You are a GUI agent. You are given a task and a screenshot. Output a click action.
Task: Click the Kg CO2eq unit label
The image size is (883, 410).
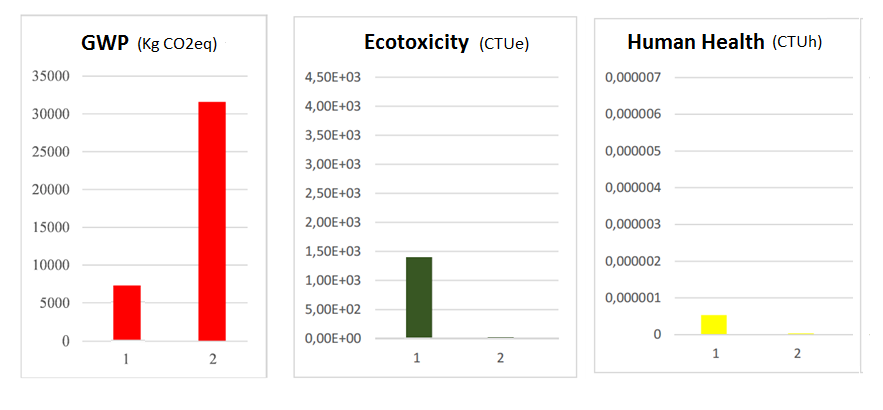point(178,44)
